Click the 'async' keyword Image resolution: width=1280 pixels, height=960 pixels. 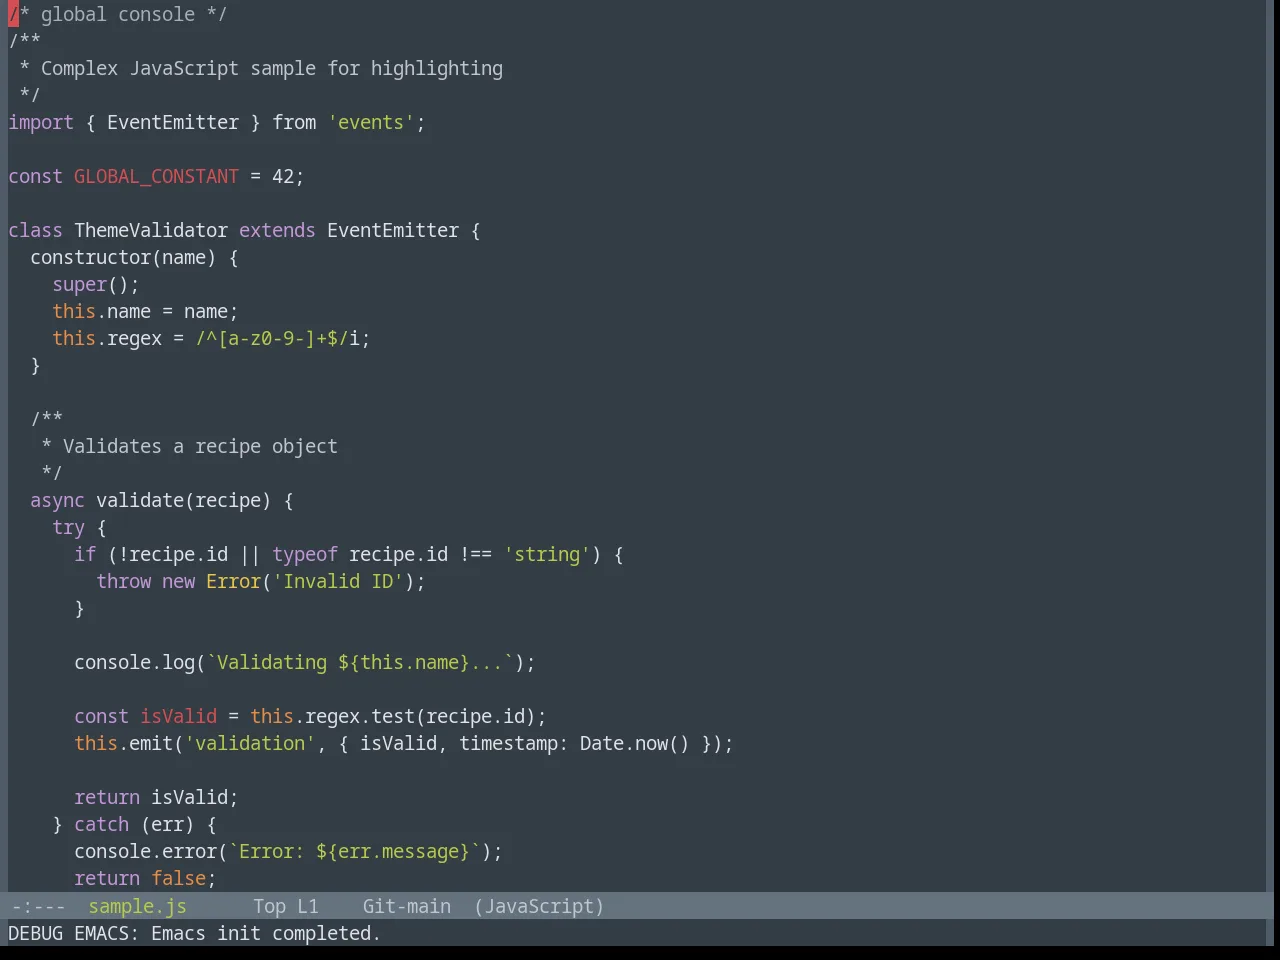tap(57, 500)
